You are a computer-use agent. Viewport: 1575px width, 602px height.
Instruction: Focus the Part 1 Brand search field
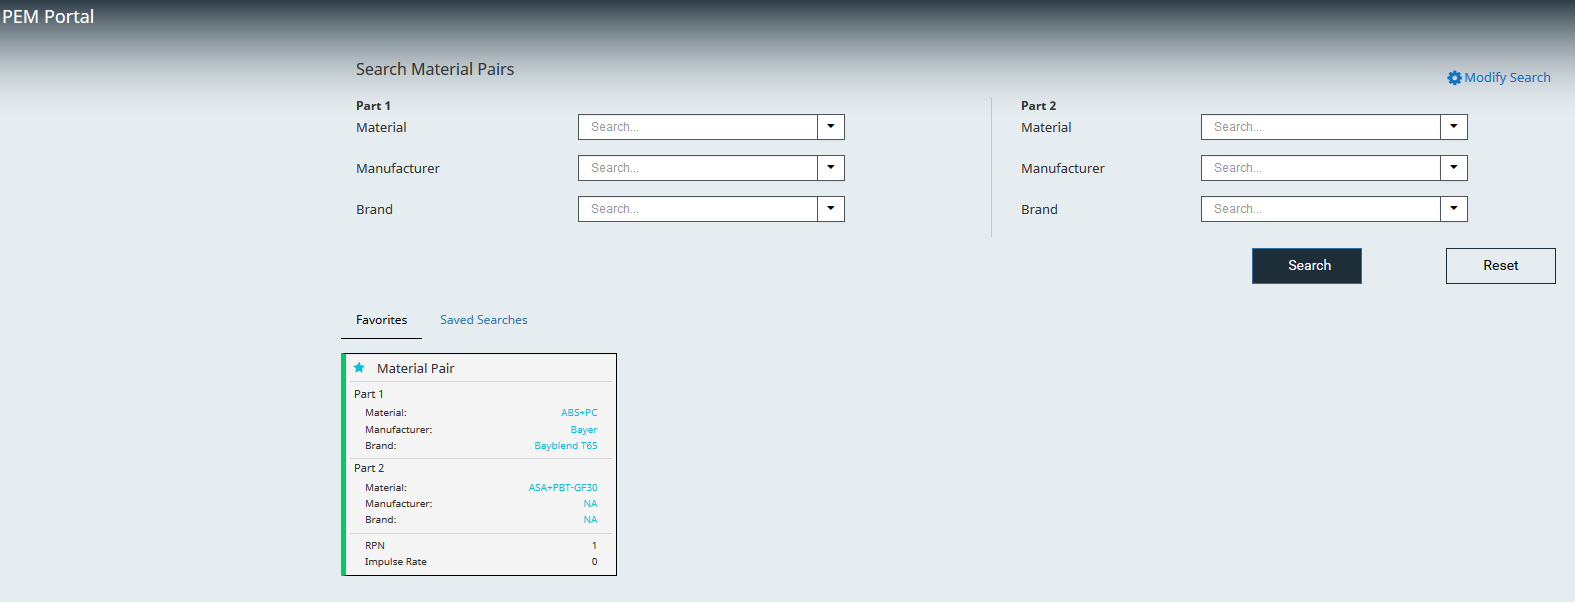click(x=698, y=209)
